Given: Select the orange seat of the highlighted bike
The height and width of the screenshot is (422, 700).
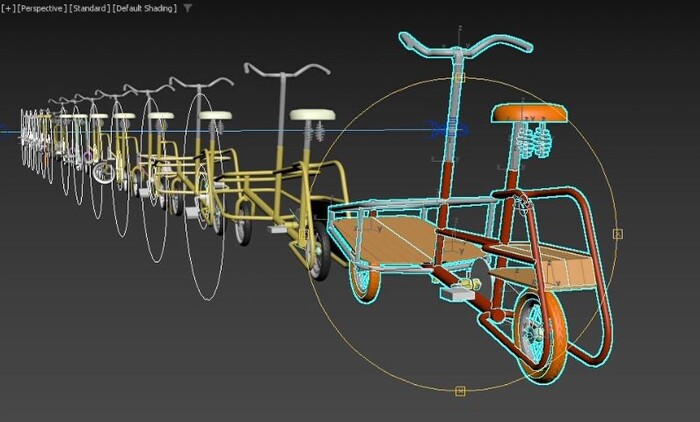Looking at the screenshot, I should click(x=529, y=113).
